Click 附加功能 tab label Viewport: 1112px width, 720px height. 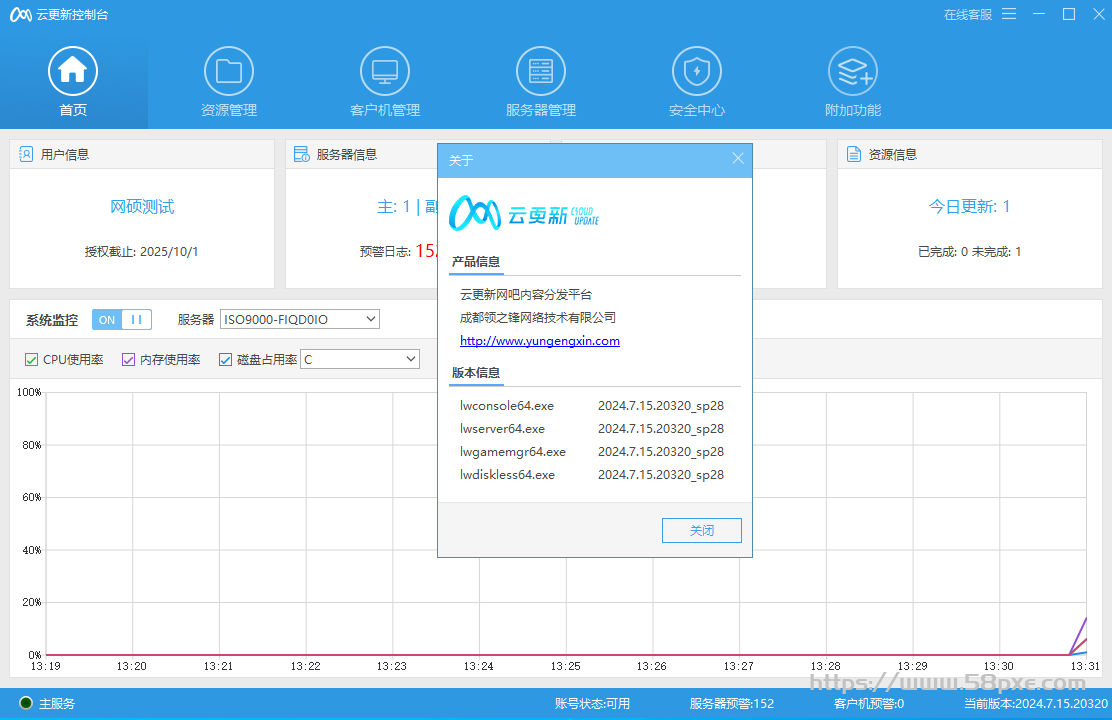[852, 110]
